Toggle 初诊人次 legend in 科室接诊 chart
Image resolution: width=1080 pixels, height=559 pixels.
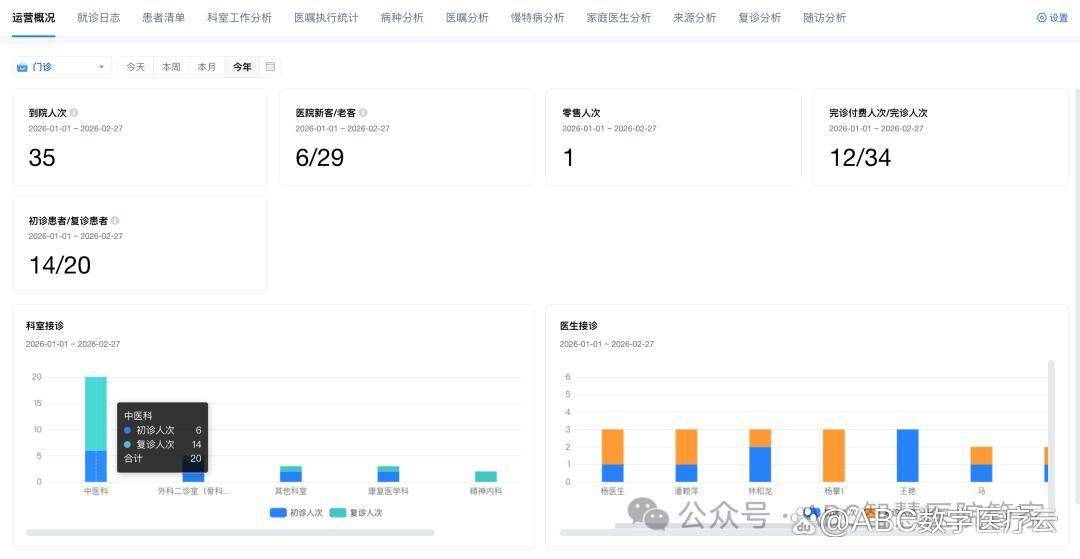click(297, 513)
